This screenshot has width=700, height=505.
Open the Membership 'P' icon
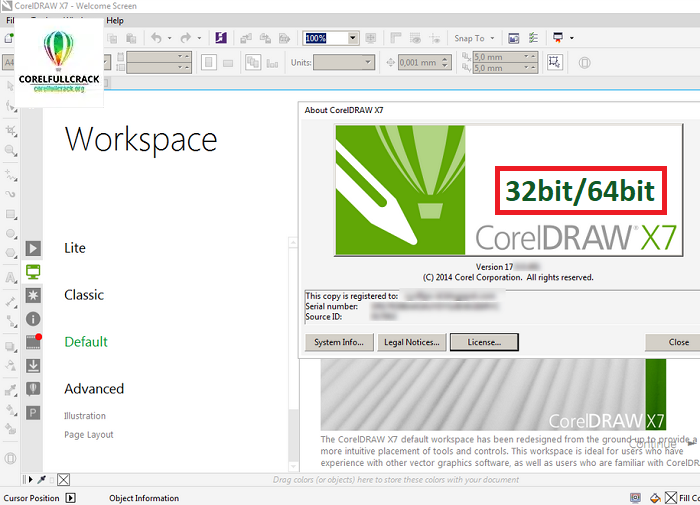pos(33,413)
